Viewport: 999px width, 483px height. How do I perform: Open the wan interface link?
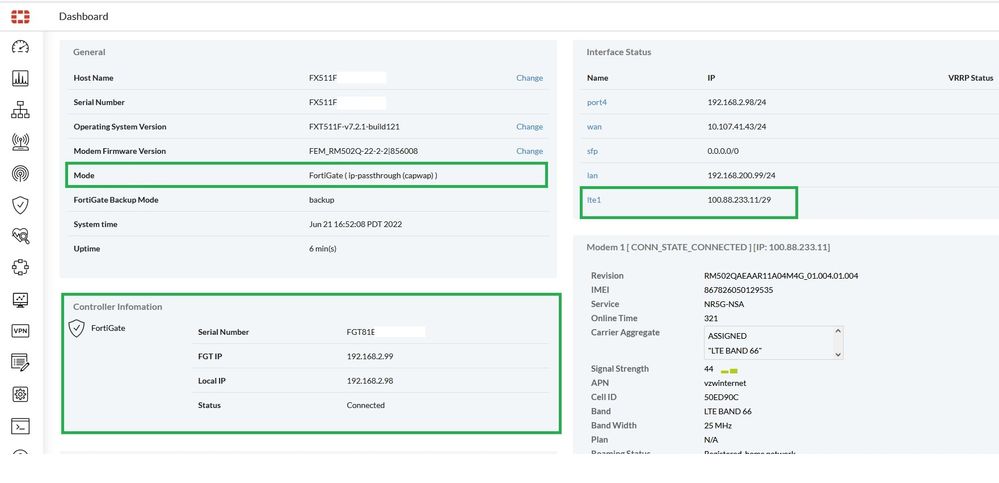tap(594, 127)
